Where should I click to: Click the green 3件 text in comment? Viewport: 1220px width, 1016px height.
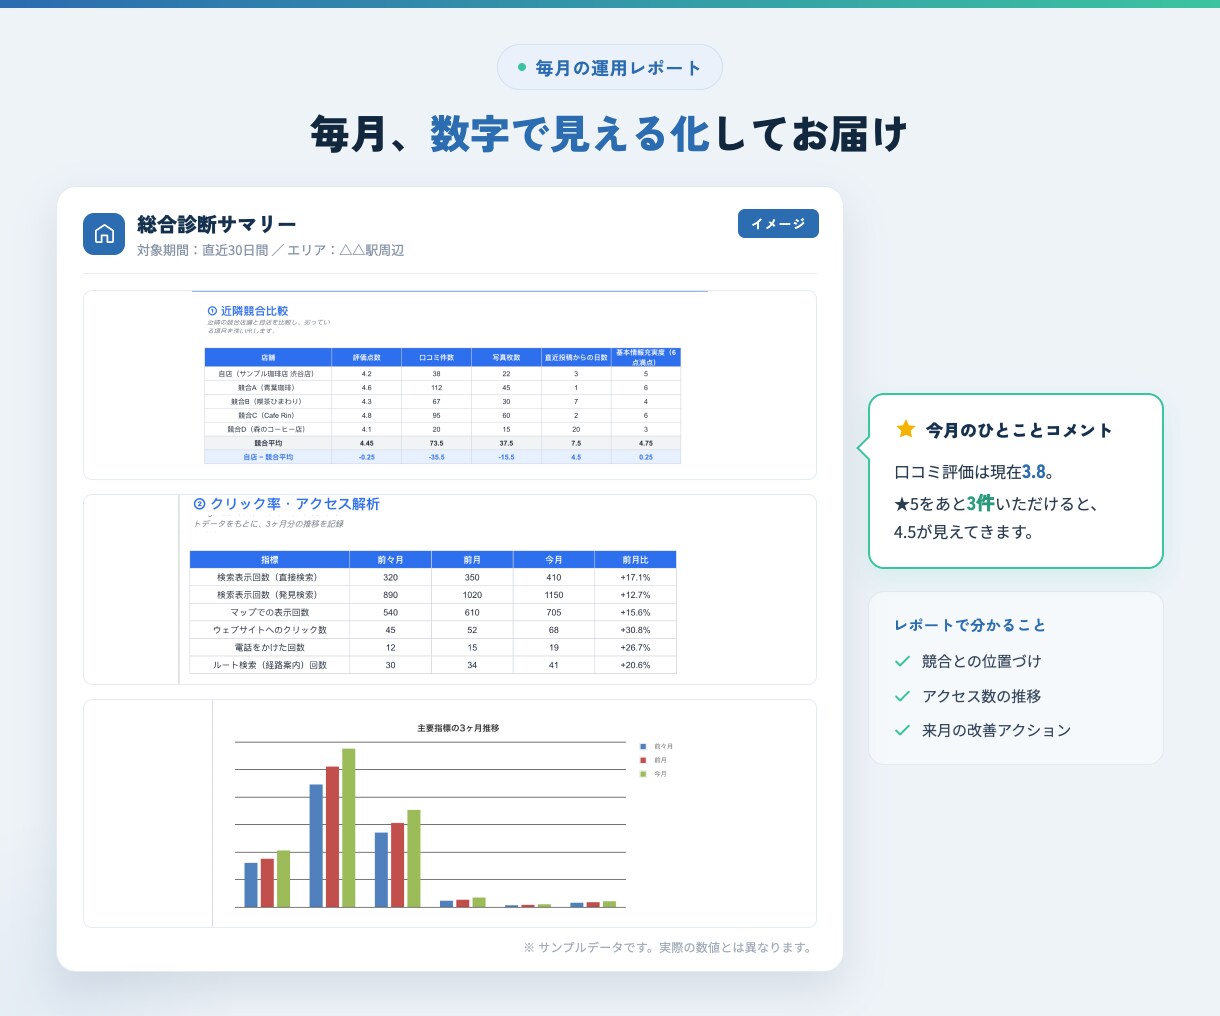(x=980, y=503)
